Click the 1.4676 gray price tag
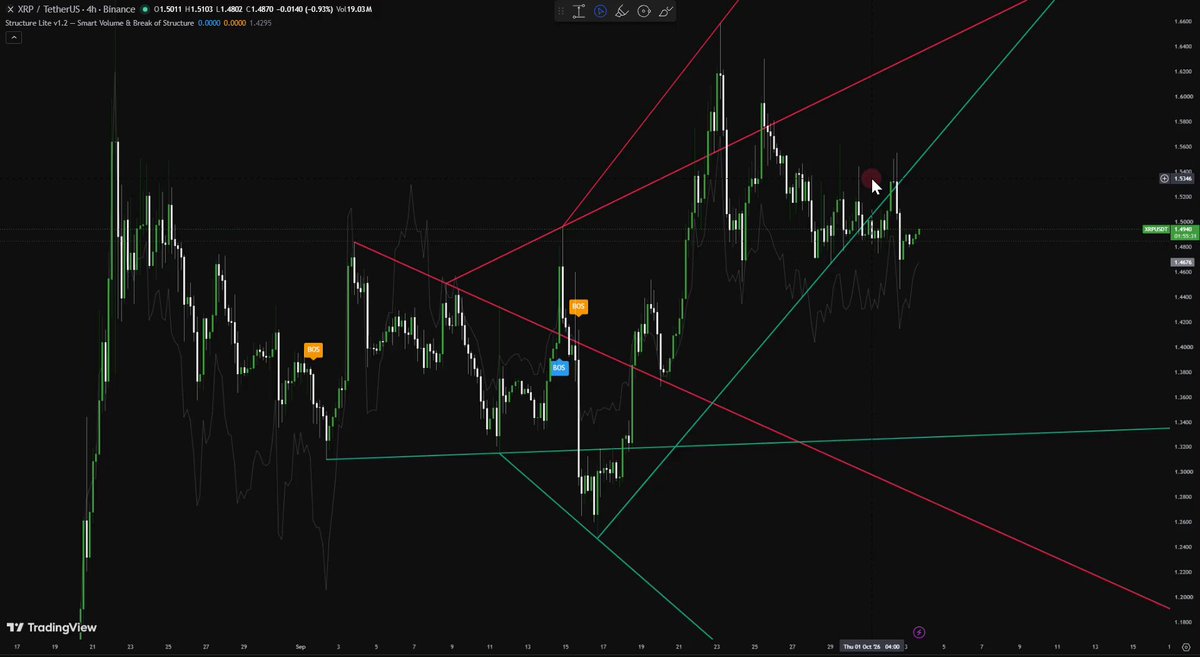 (1183, 262)
